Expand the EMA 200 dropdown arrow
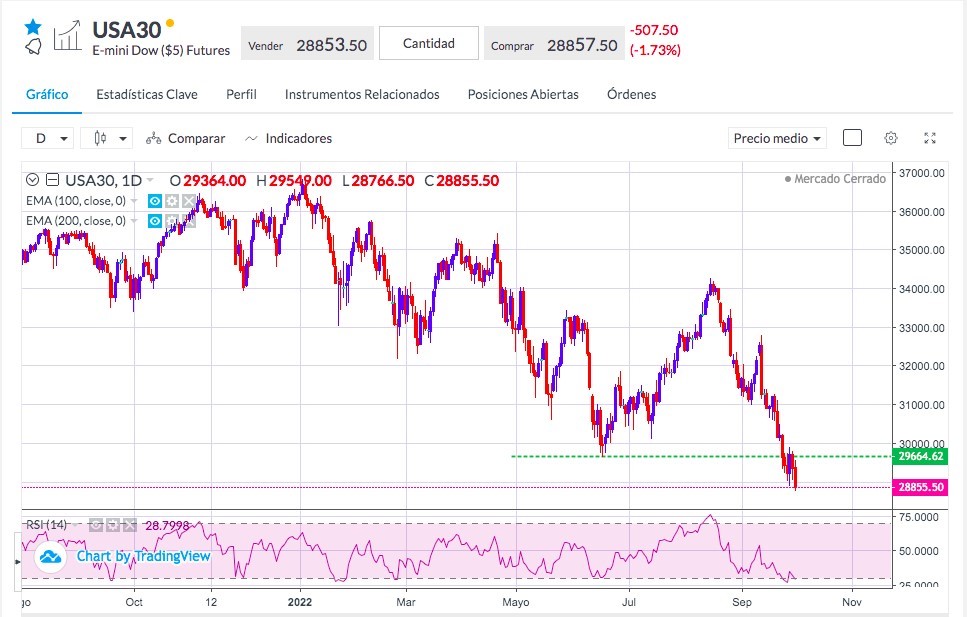 134,221
